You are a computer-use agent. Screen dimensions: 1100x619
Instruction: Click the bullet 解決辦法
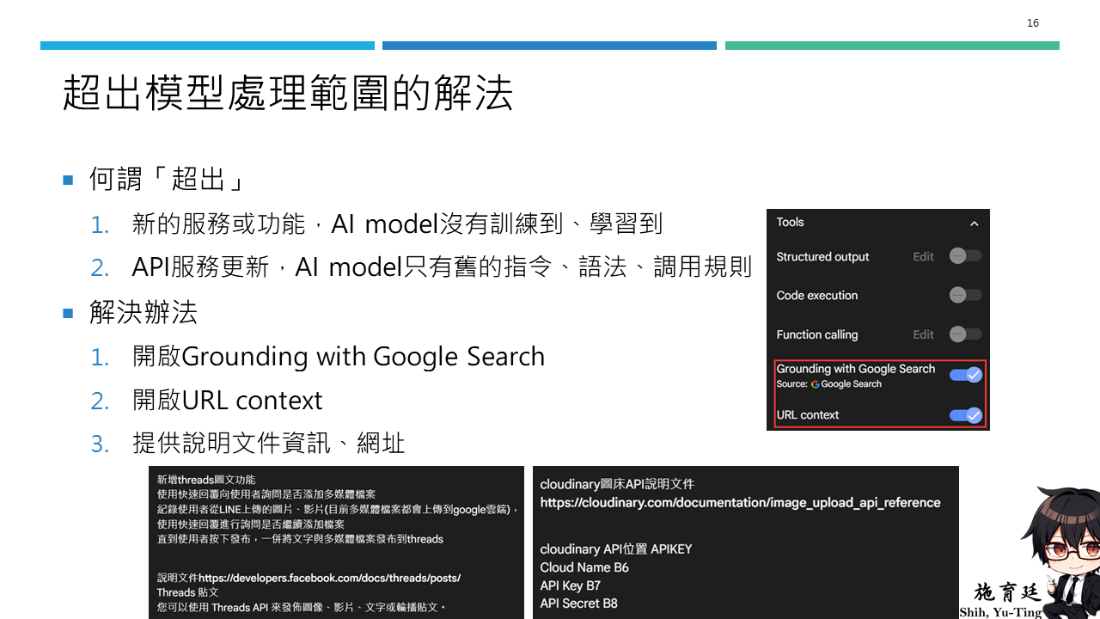[143, 312]
